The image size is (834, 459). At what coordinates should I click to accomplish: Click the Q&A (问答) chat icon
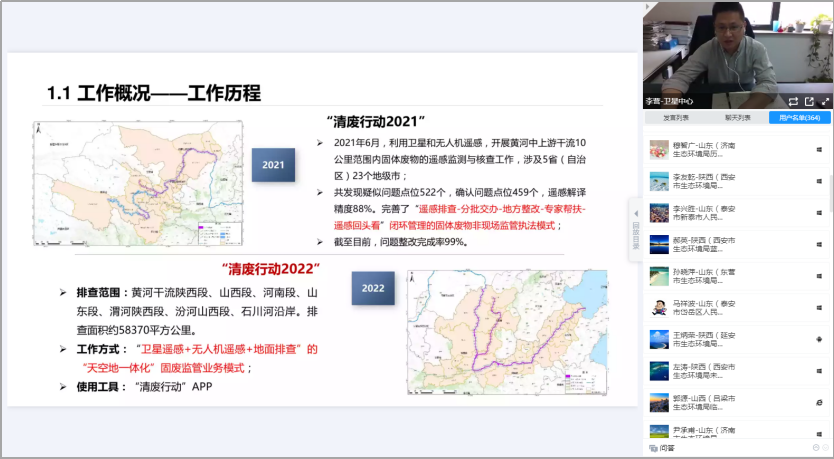pos(652,448)
